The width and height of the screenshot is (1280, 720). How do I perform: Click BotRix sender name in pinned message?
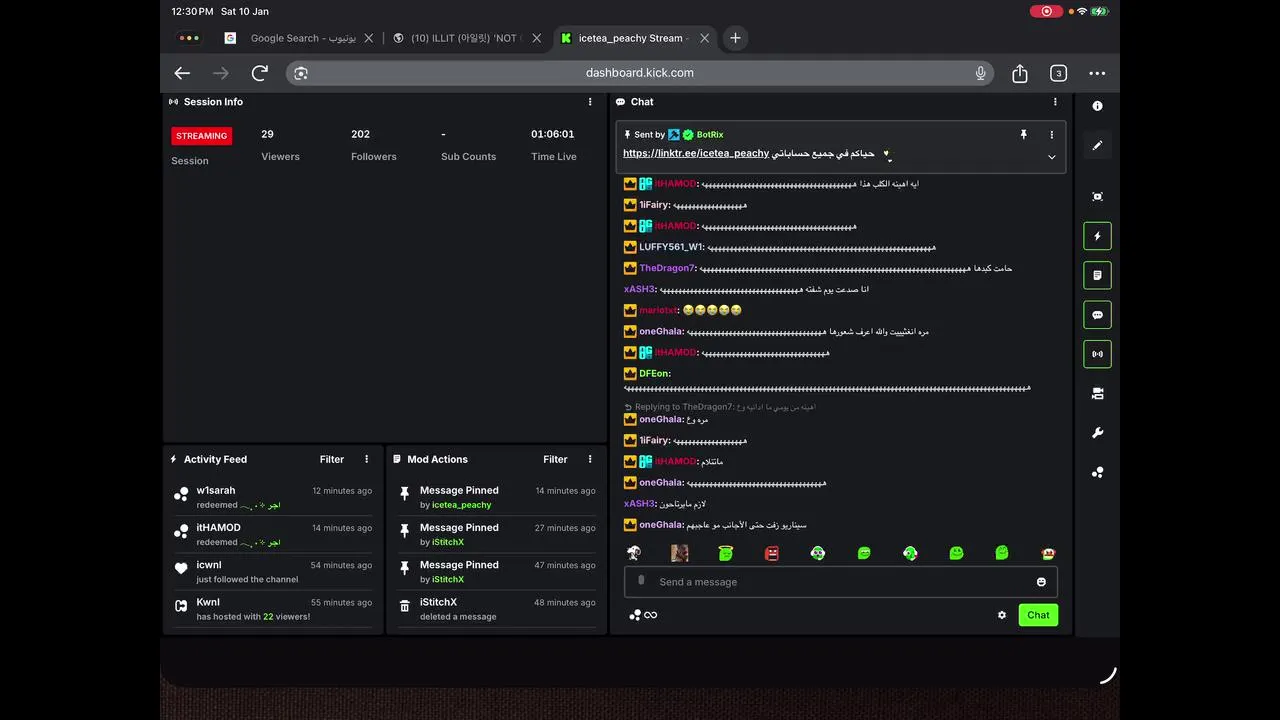[x=710, y=134]
